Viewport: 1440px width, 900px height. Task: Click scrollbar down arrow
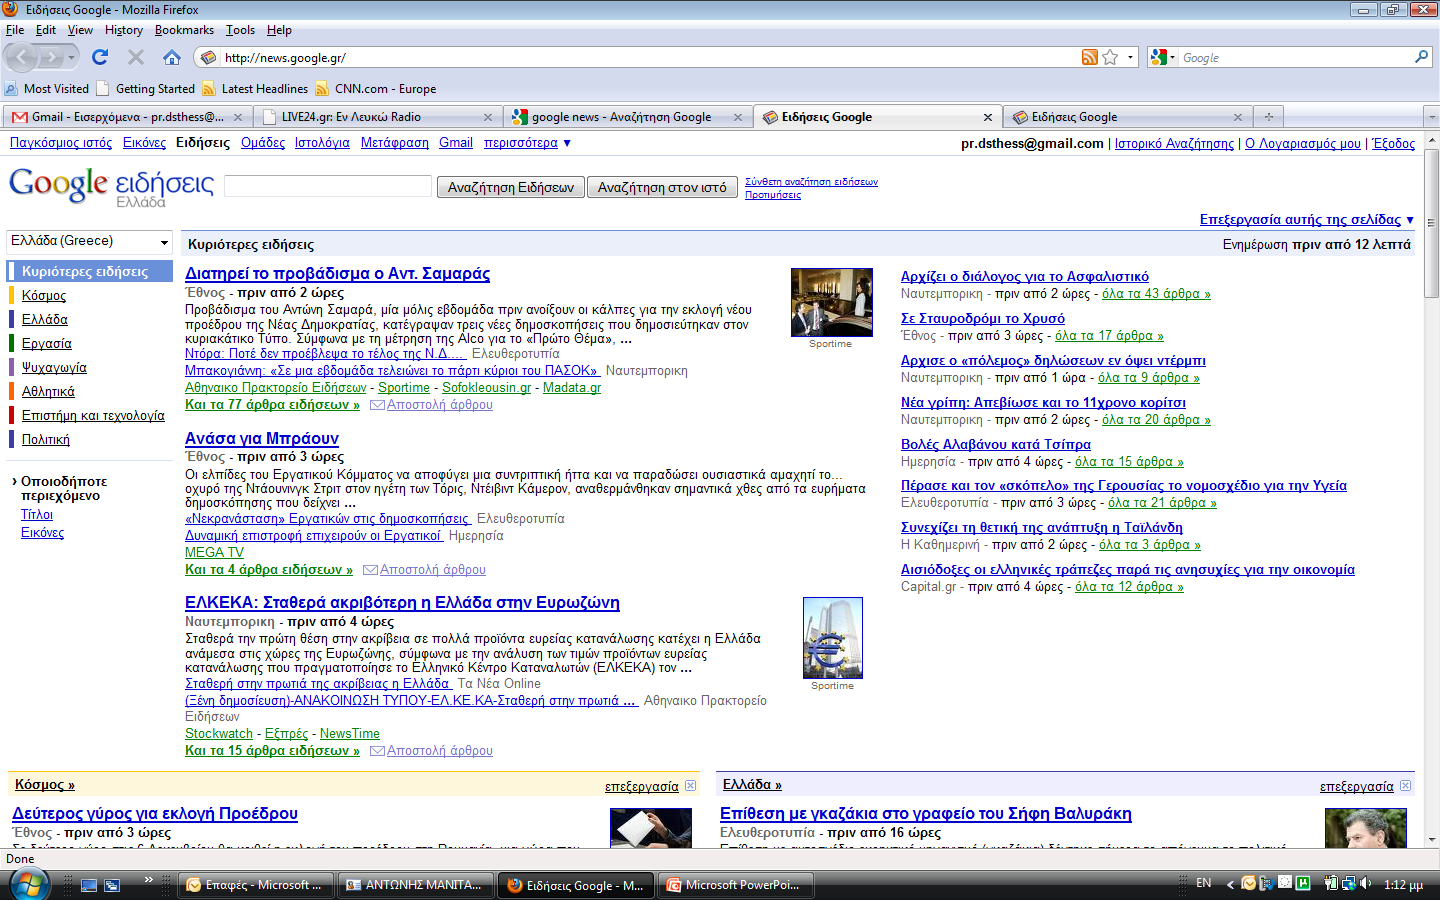[x=1431, y=839]
